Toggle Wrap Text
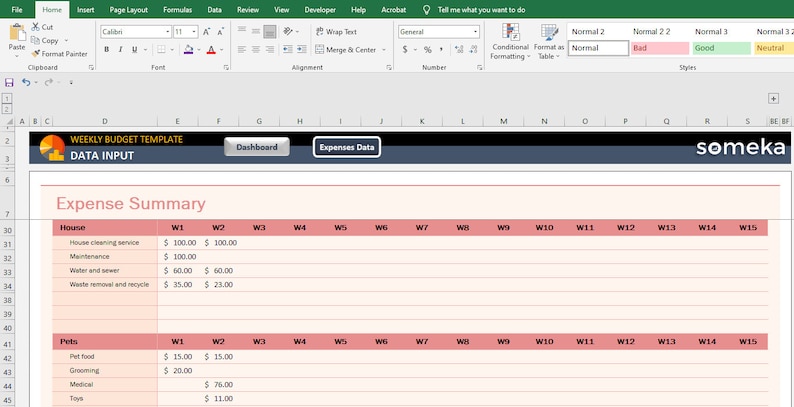Viewport: 794px width, 407px height. coord(336,31)
